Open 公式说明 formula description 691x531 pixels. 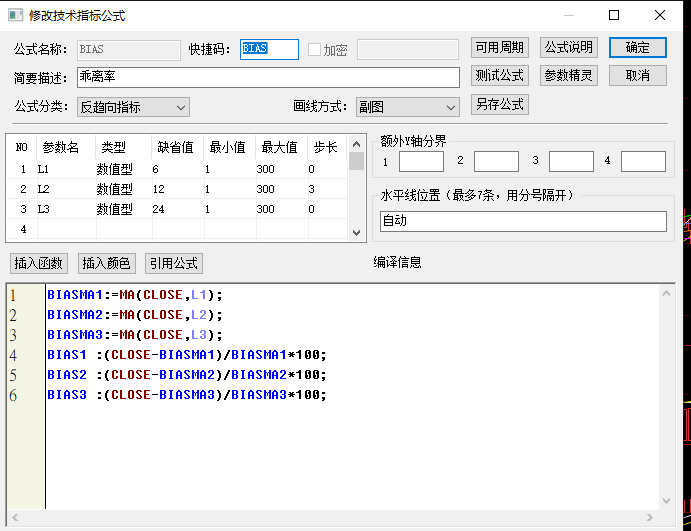pyautogui.click(x=569, y=47)
